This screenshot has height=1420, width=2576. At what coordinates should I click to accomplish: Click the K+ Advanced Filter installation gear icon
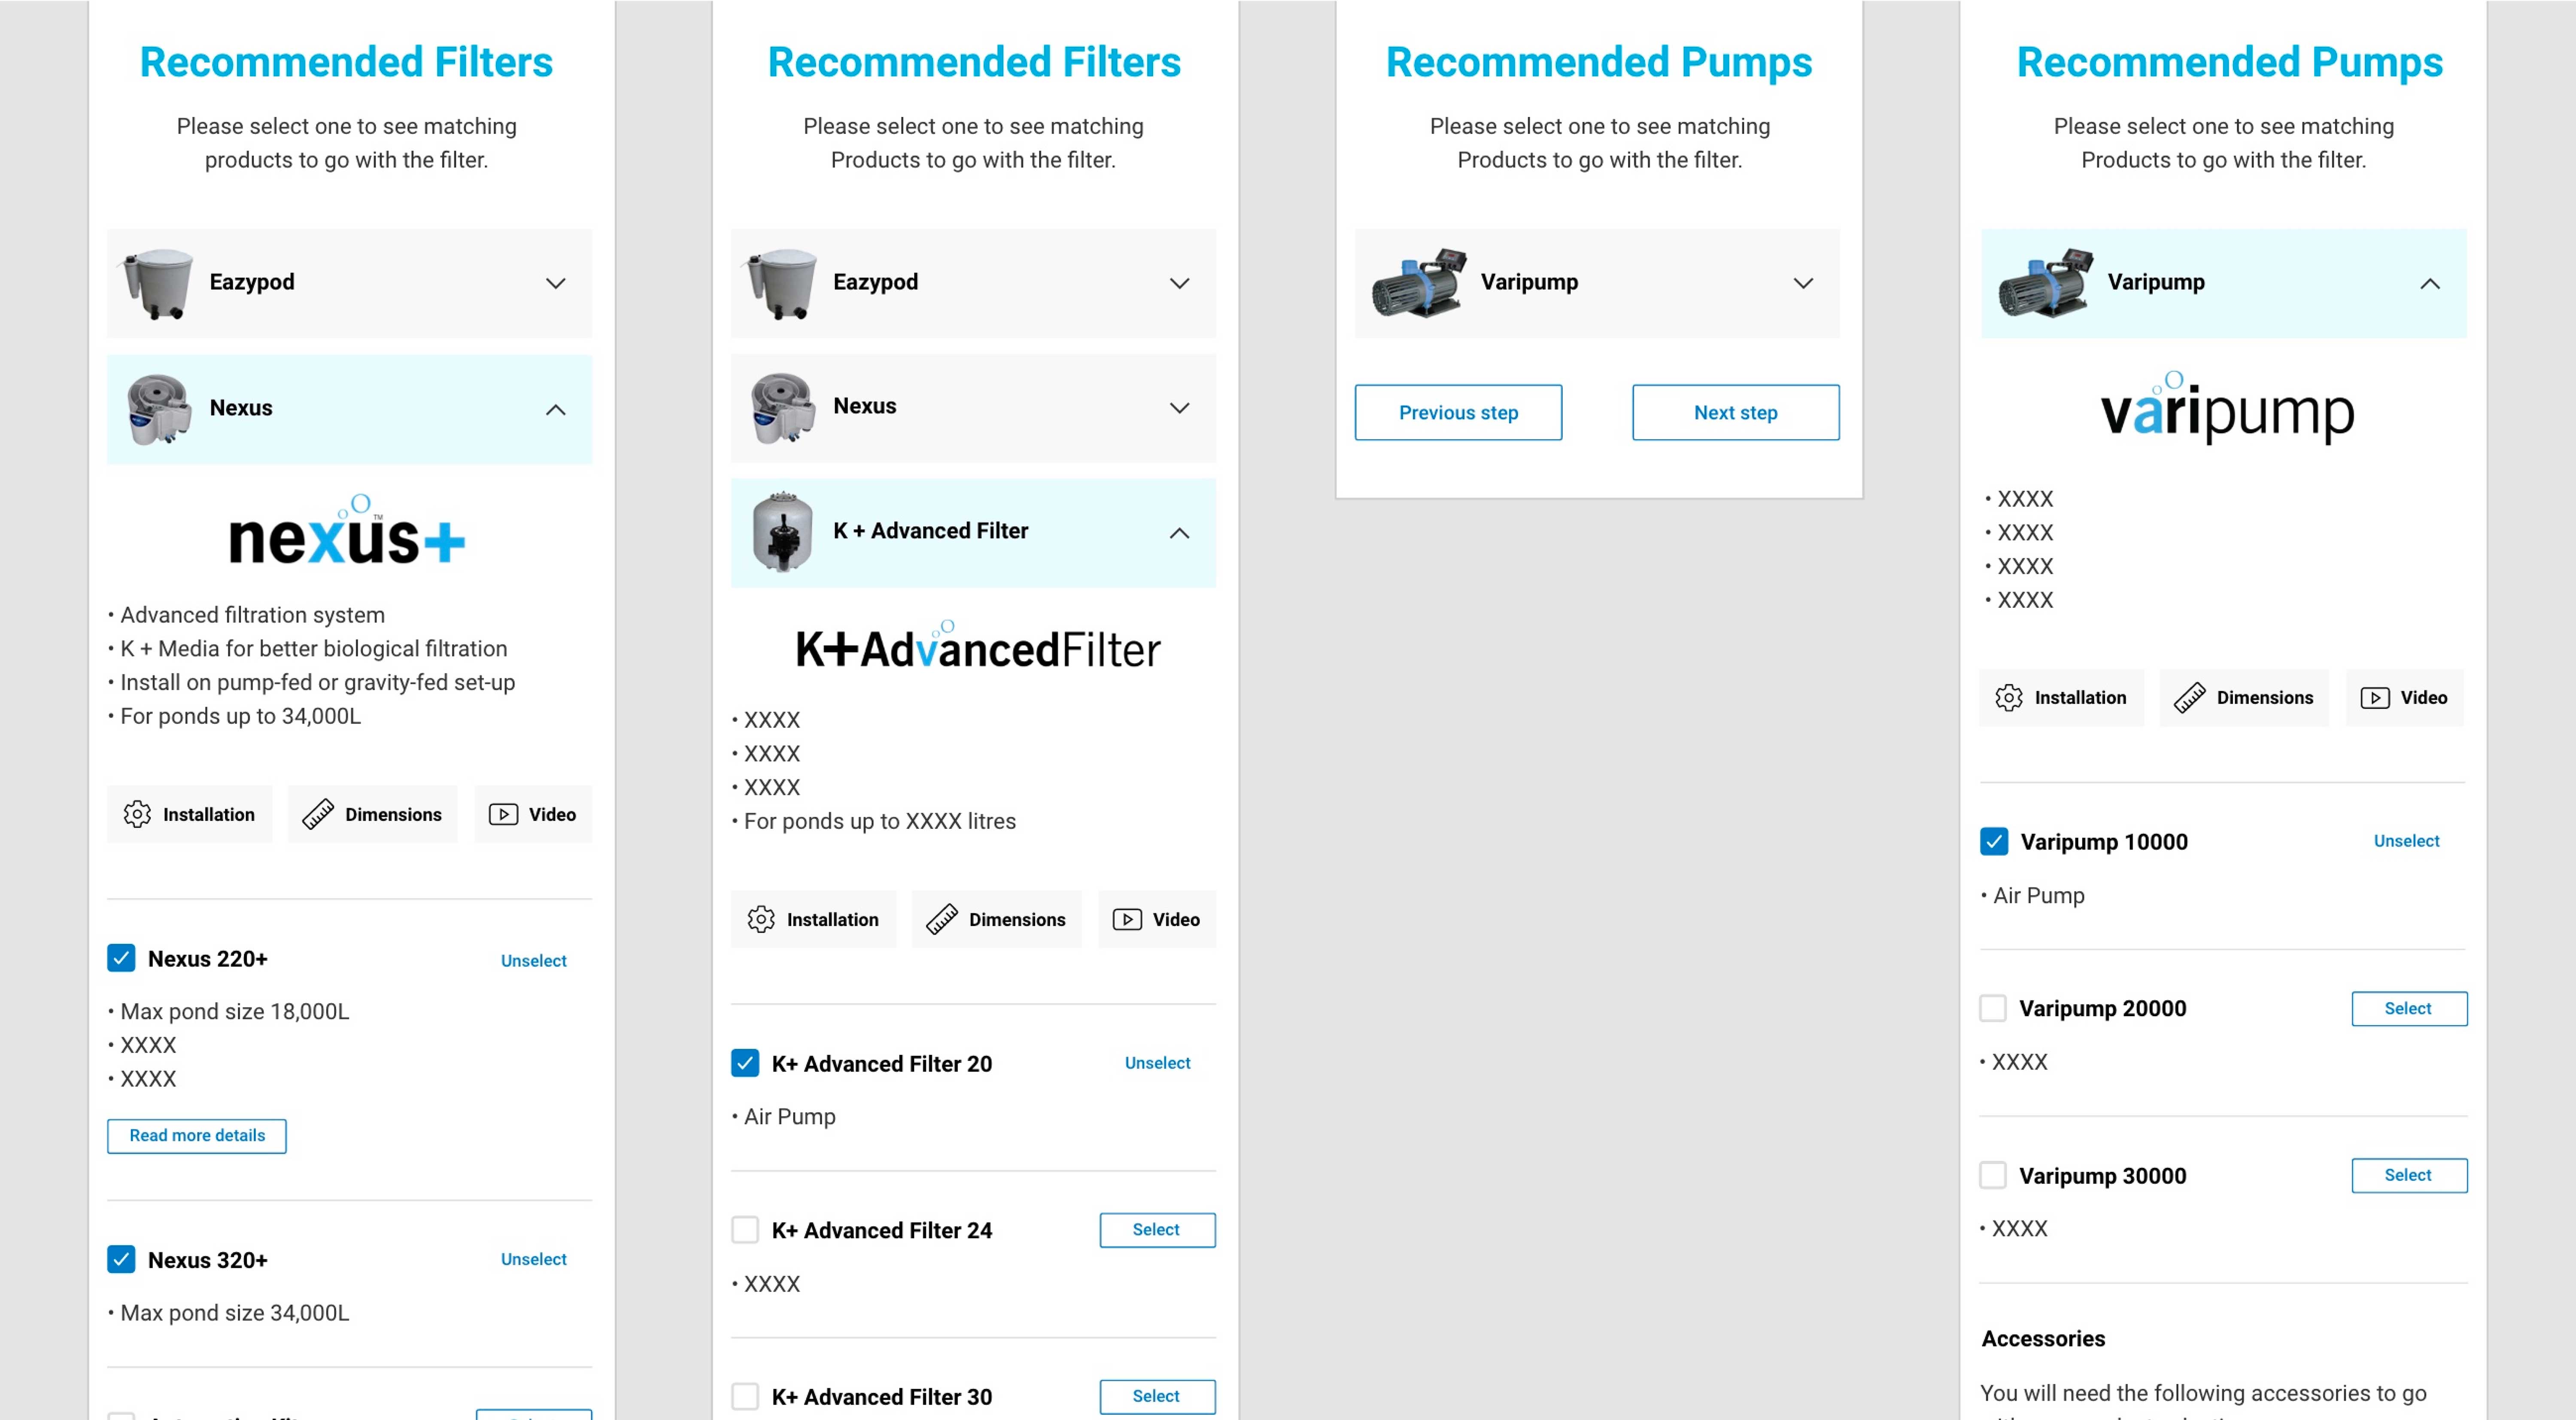pos(761,919)
